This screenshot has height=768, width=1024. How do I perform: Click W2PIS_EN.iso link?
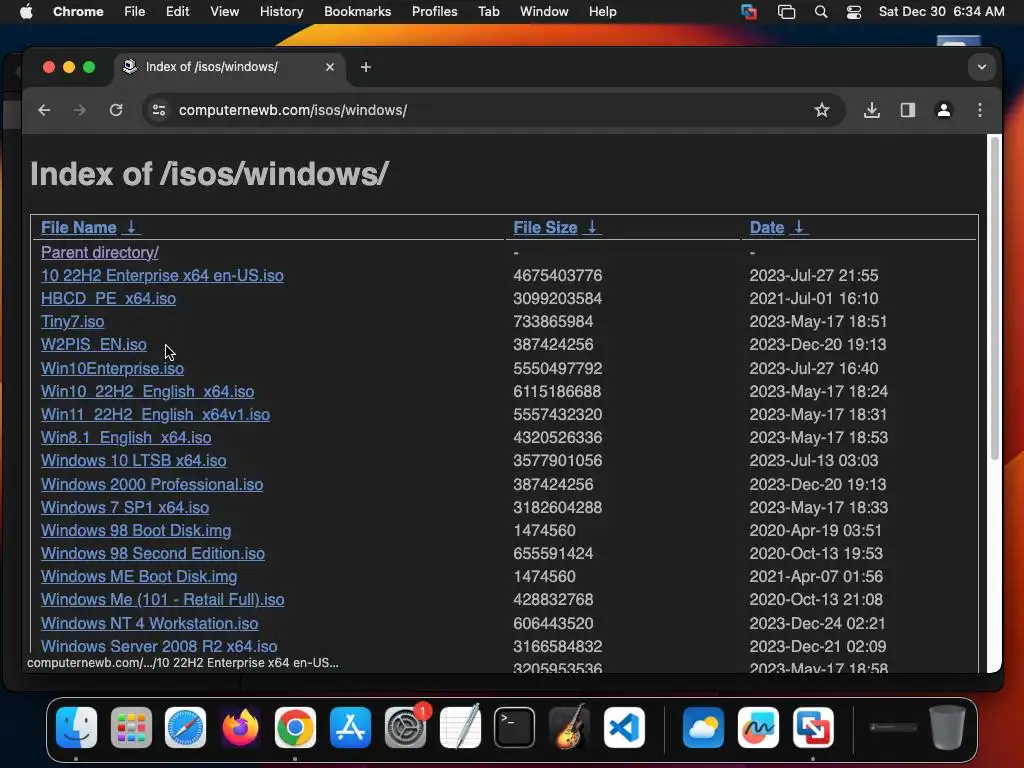click(x=93, y=345)
